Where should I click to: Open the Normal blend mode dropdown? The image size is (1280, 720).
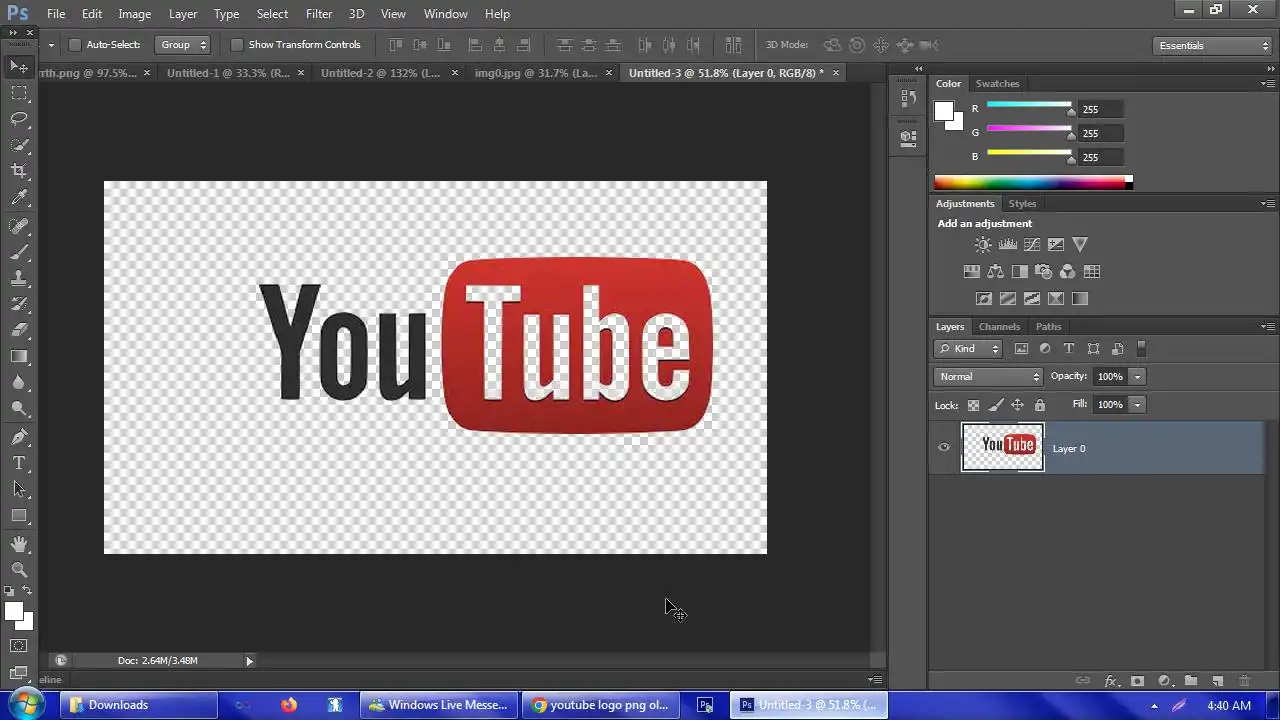988,377
